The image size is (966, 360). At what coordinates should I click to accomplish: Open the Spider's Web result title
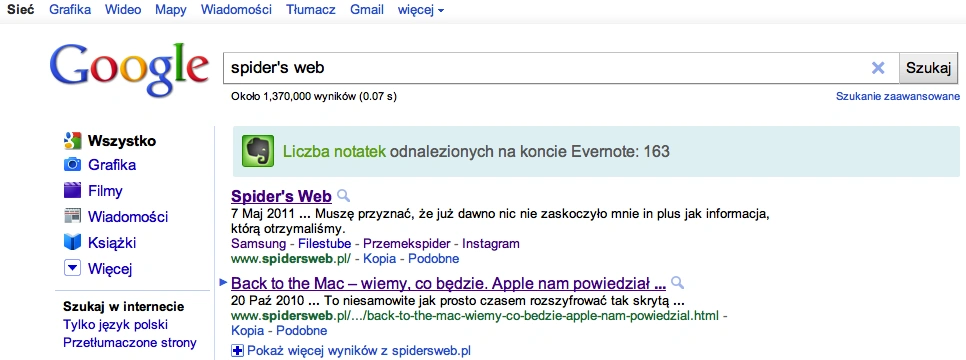tap(282, 196)
